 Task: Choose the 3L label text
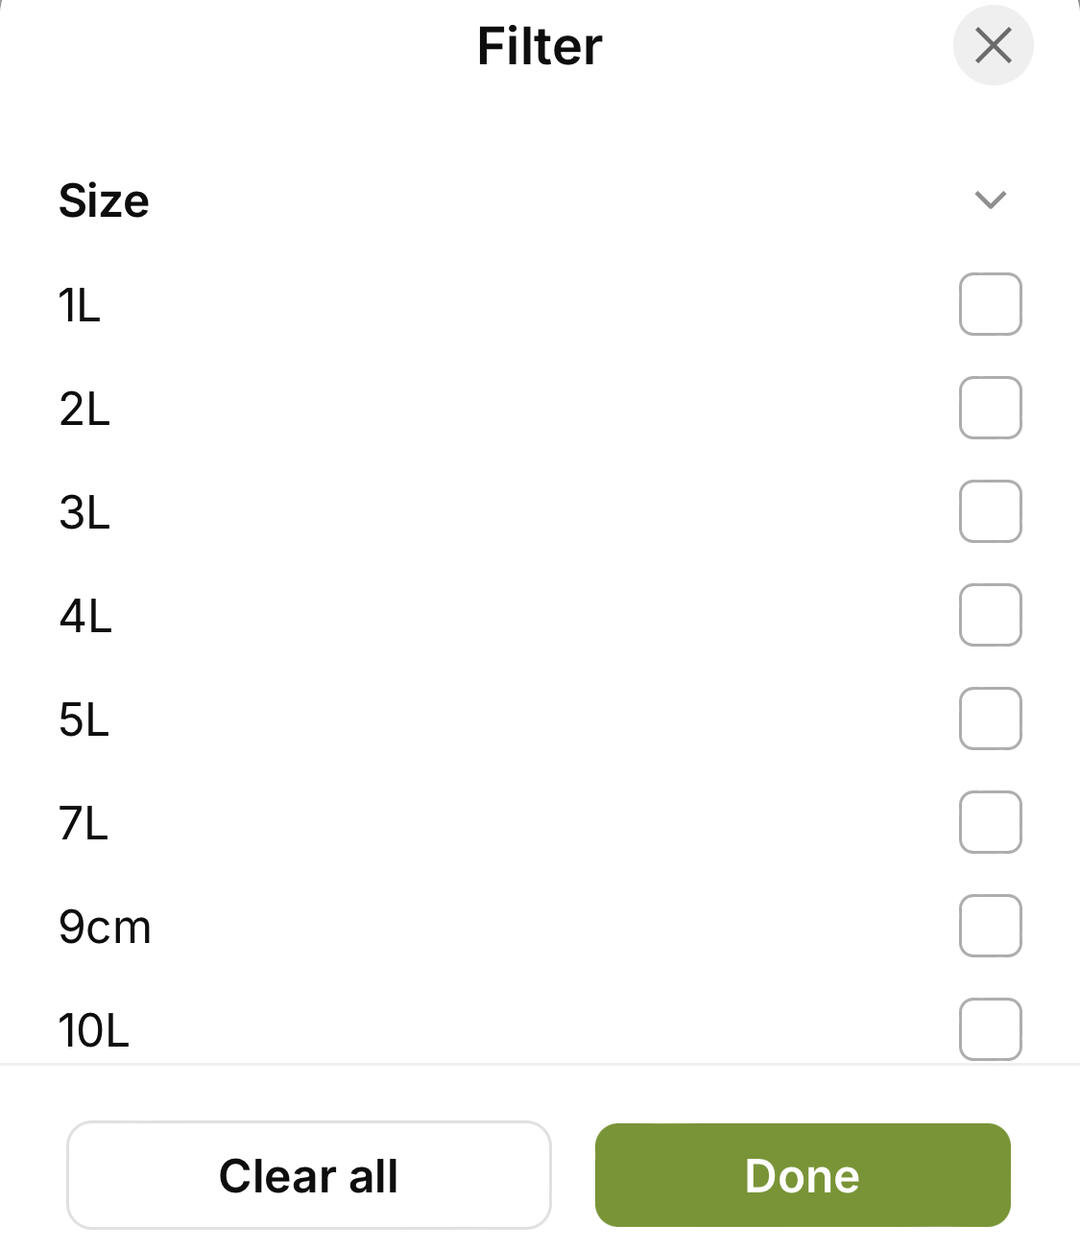84,513
